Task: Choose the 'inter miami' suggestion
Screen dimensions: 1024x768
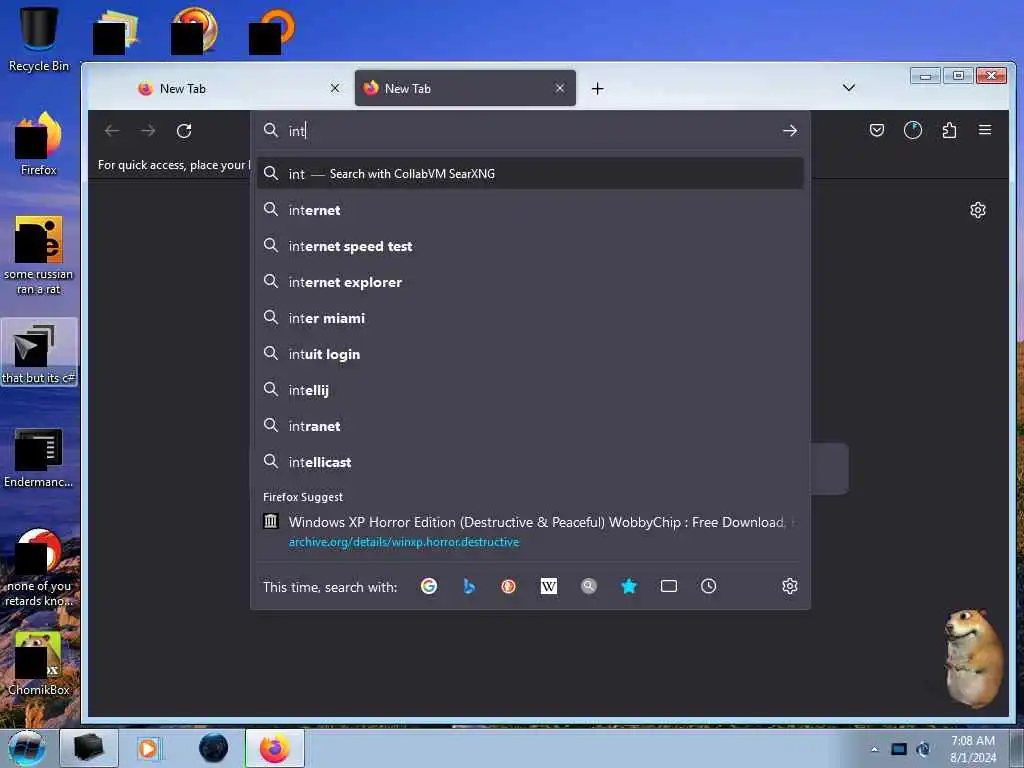Action: pos(530,318)
